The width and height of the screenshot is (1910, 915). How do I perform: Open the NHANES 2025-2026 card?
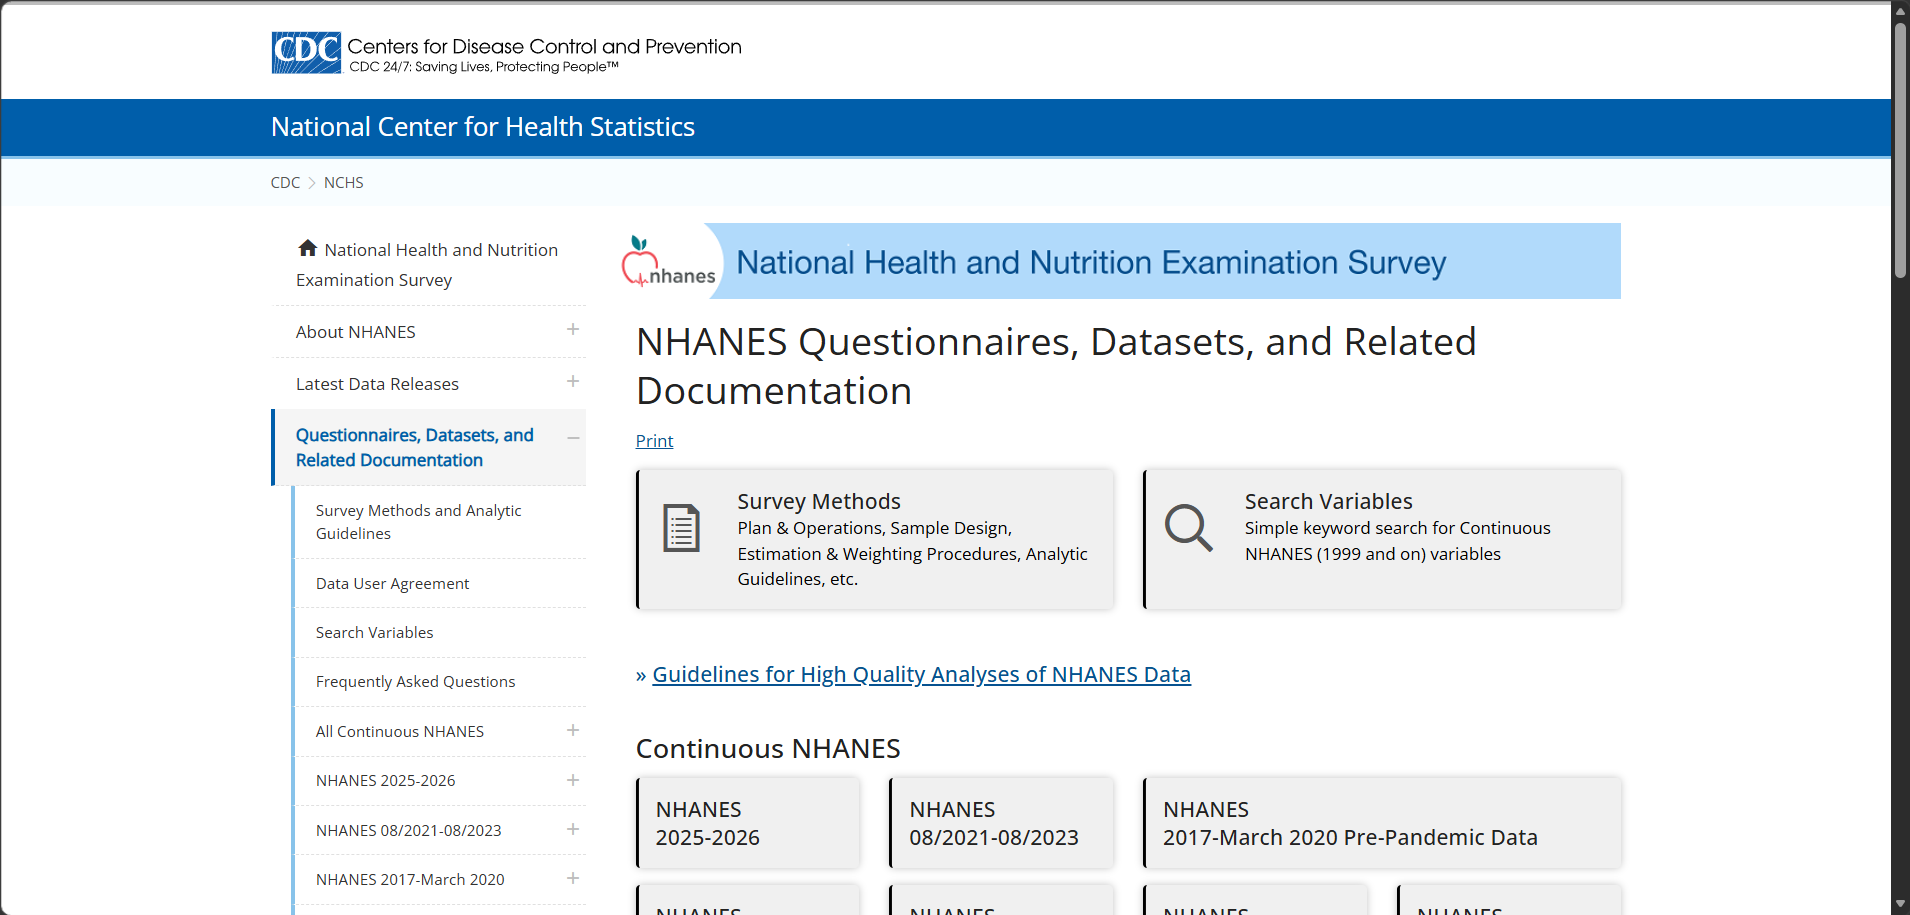748,823
